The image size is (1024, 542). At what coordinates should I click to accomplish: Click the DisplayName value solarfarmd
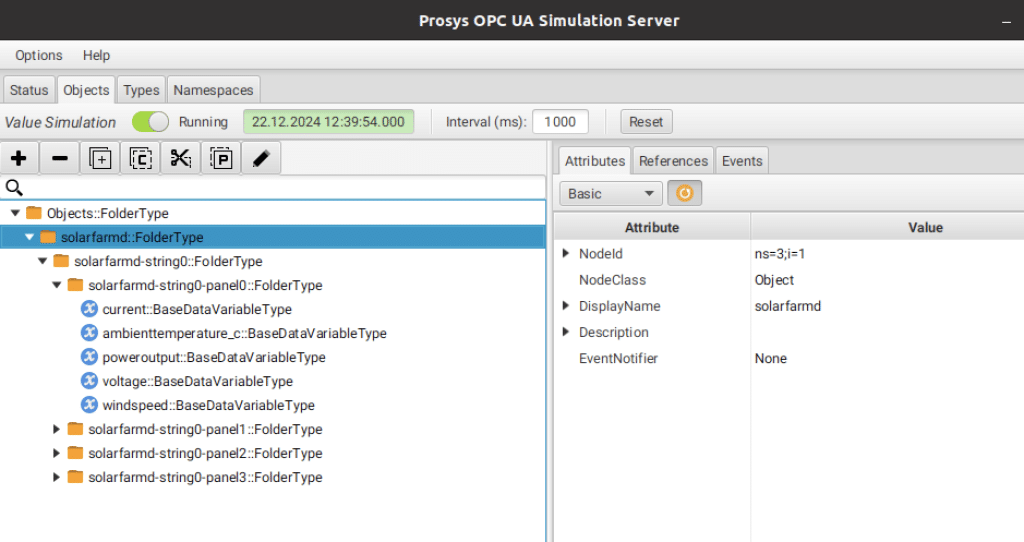pos(788,306)
